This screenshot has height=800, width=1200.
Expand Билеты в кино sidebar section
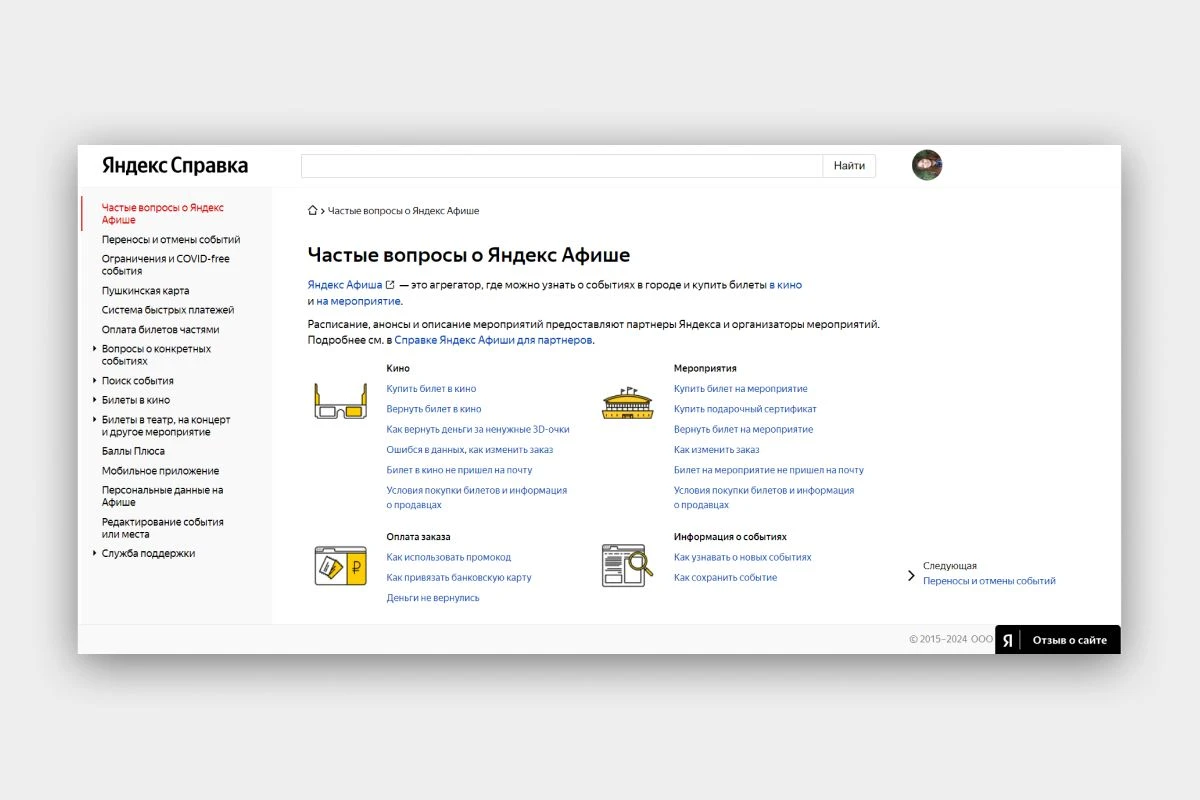pos(94,400)
